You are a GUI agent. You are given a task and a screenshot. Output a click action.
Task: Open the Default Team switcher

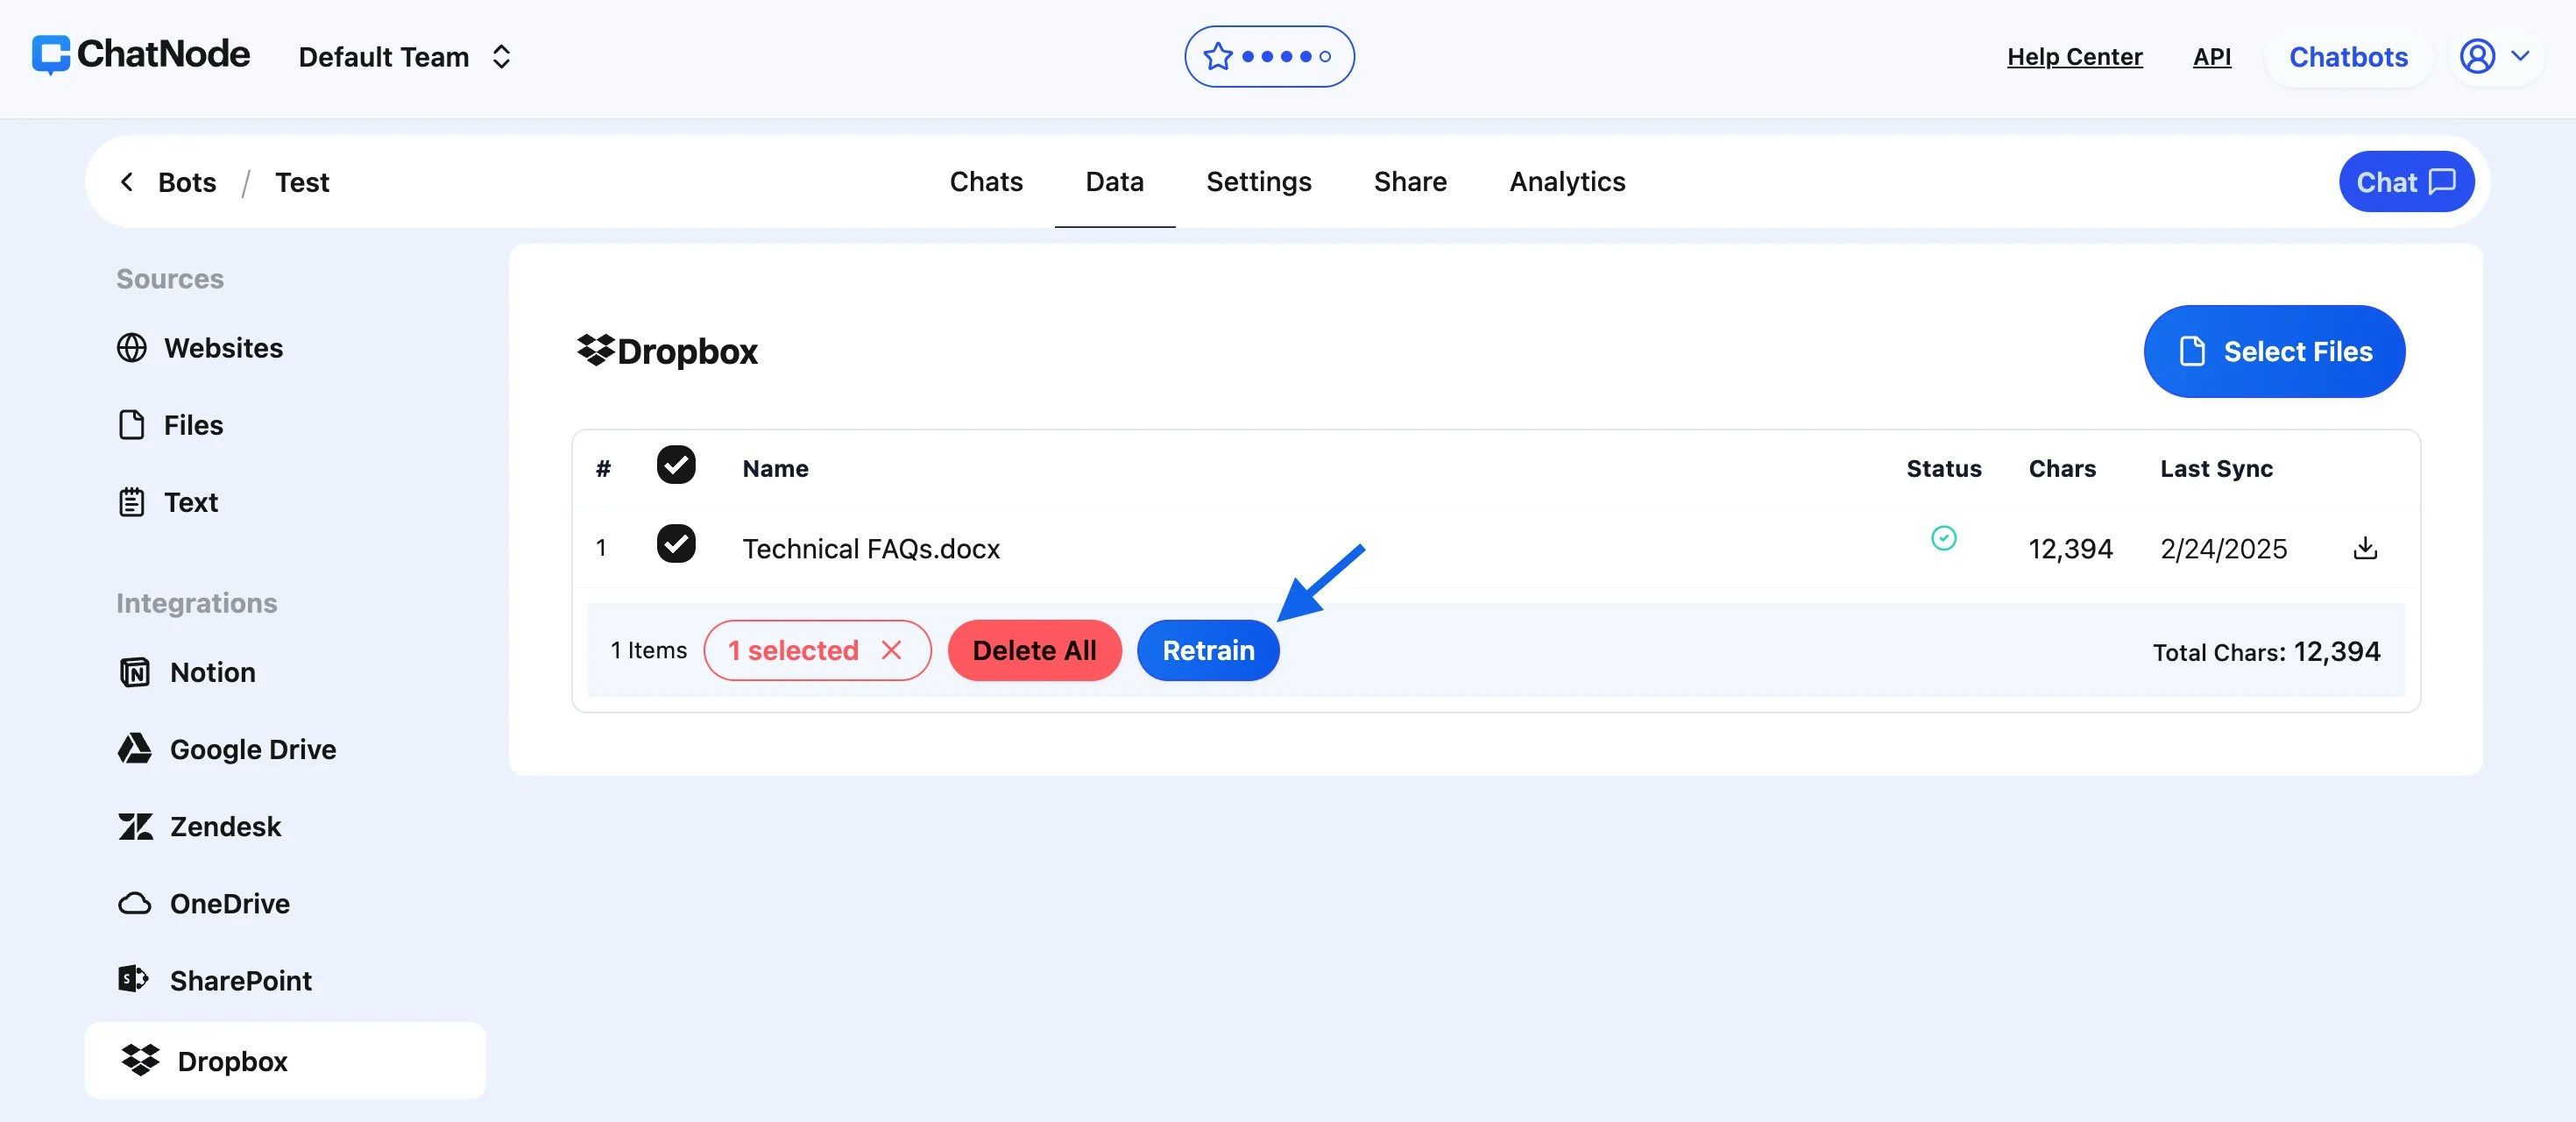(406, 57)
